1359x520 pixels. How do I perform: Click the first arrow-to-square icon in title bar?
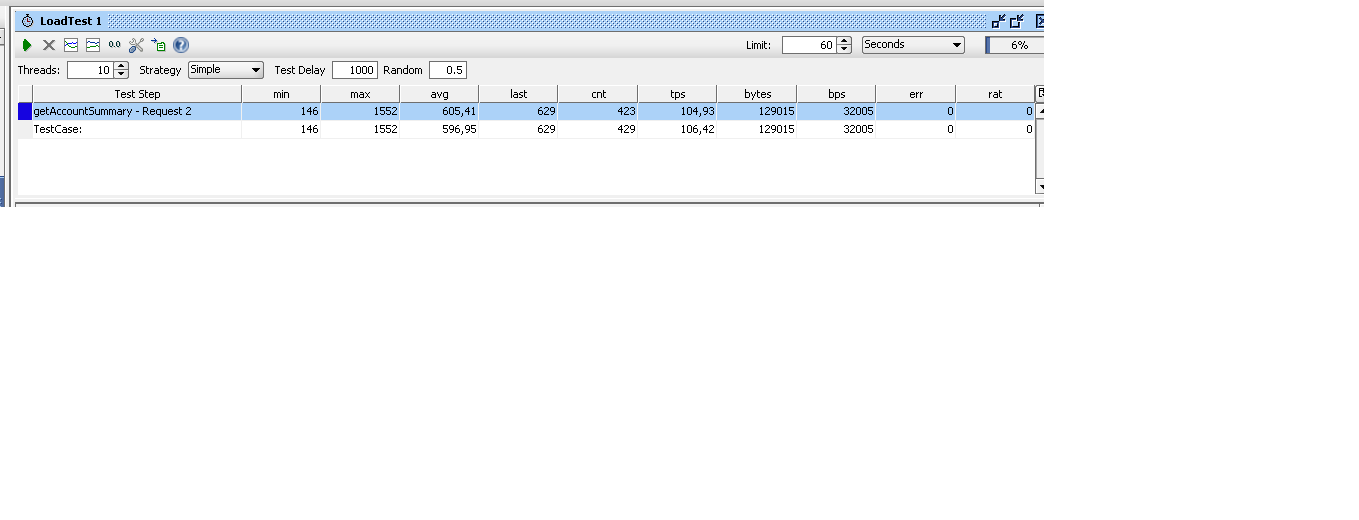998,21
